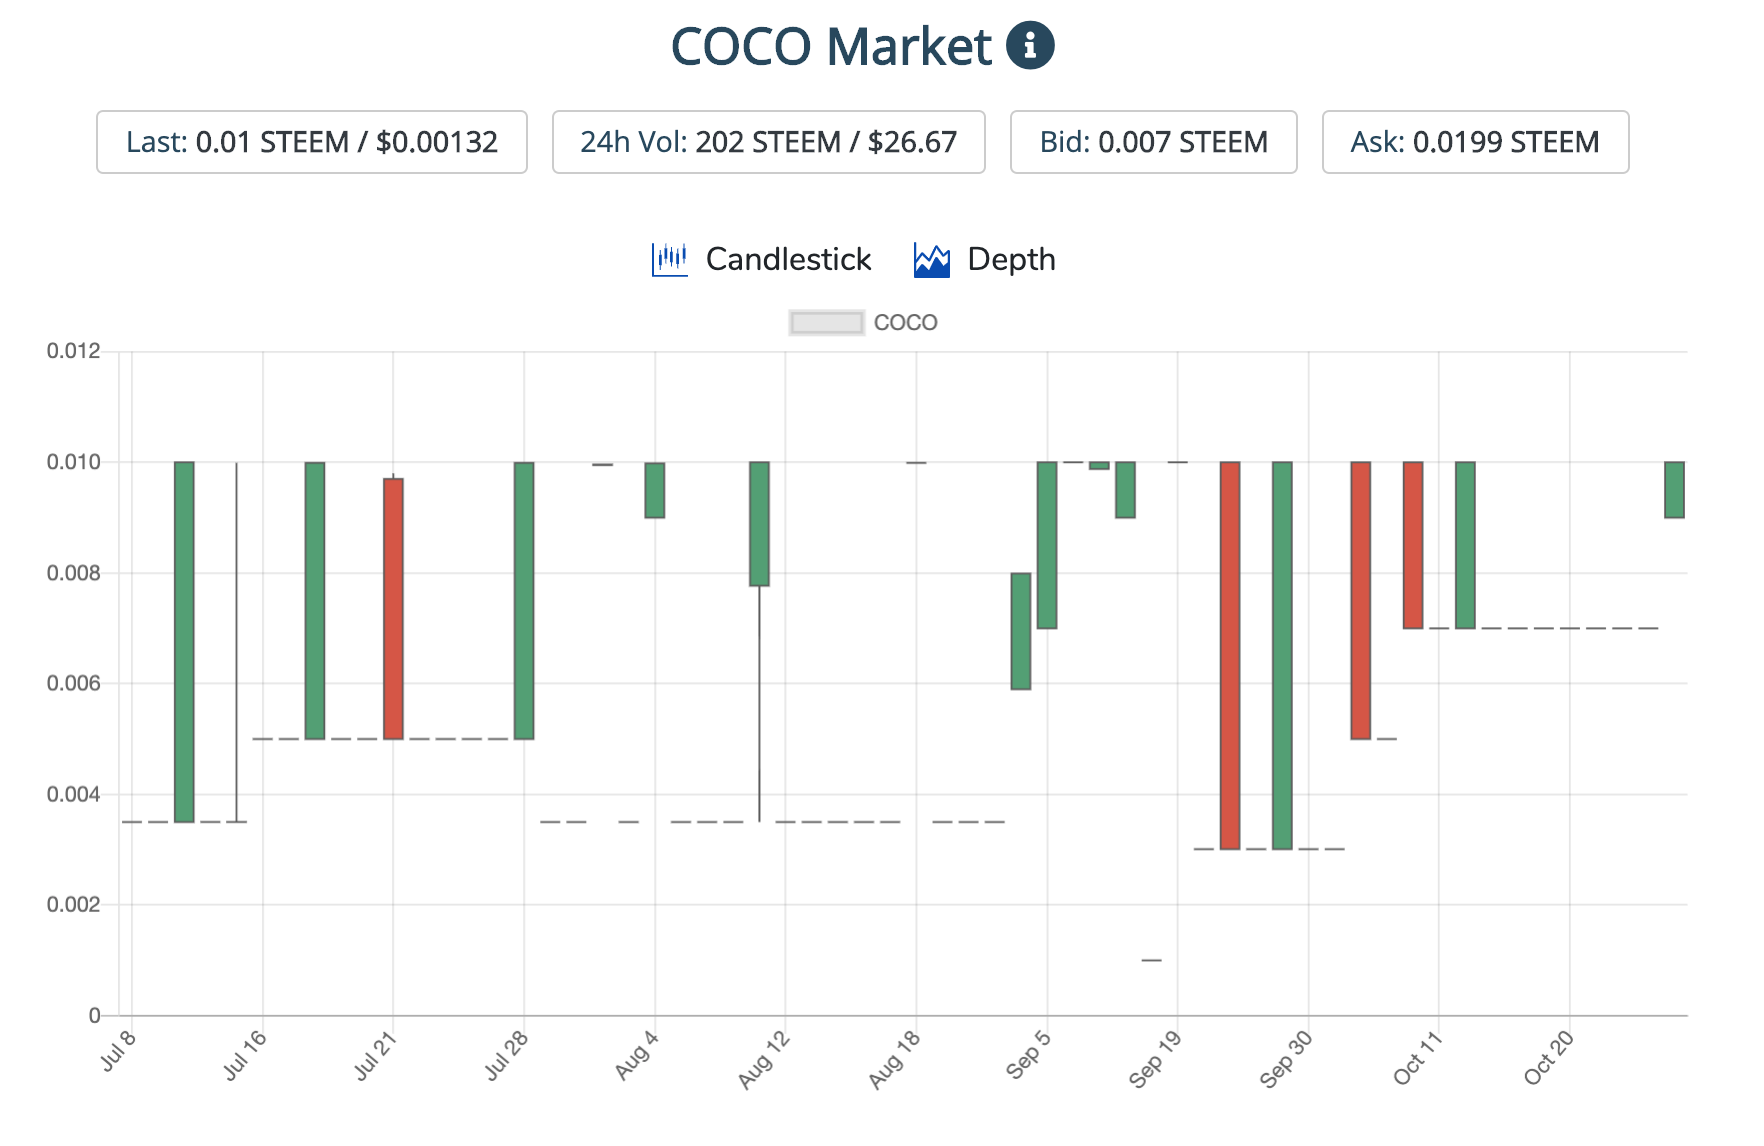
Task: Click the Last price box
Action: [312, 142]
